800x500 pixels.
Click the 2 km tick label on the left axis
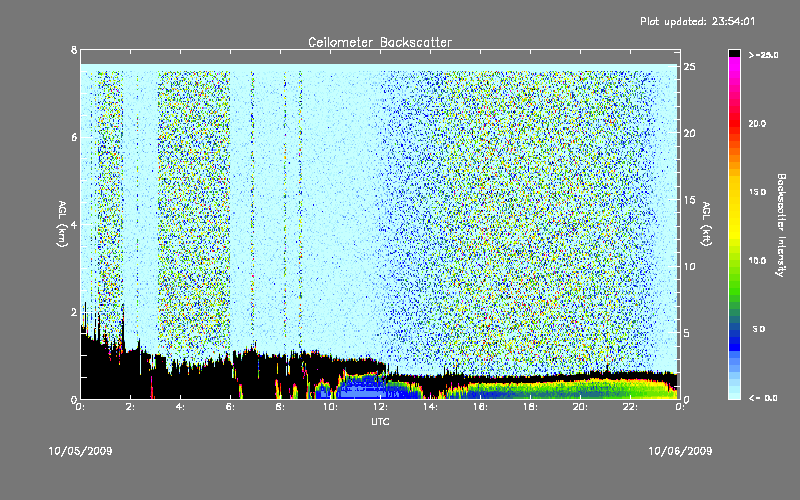tap(74, 312)
